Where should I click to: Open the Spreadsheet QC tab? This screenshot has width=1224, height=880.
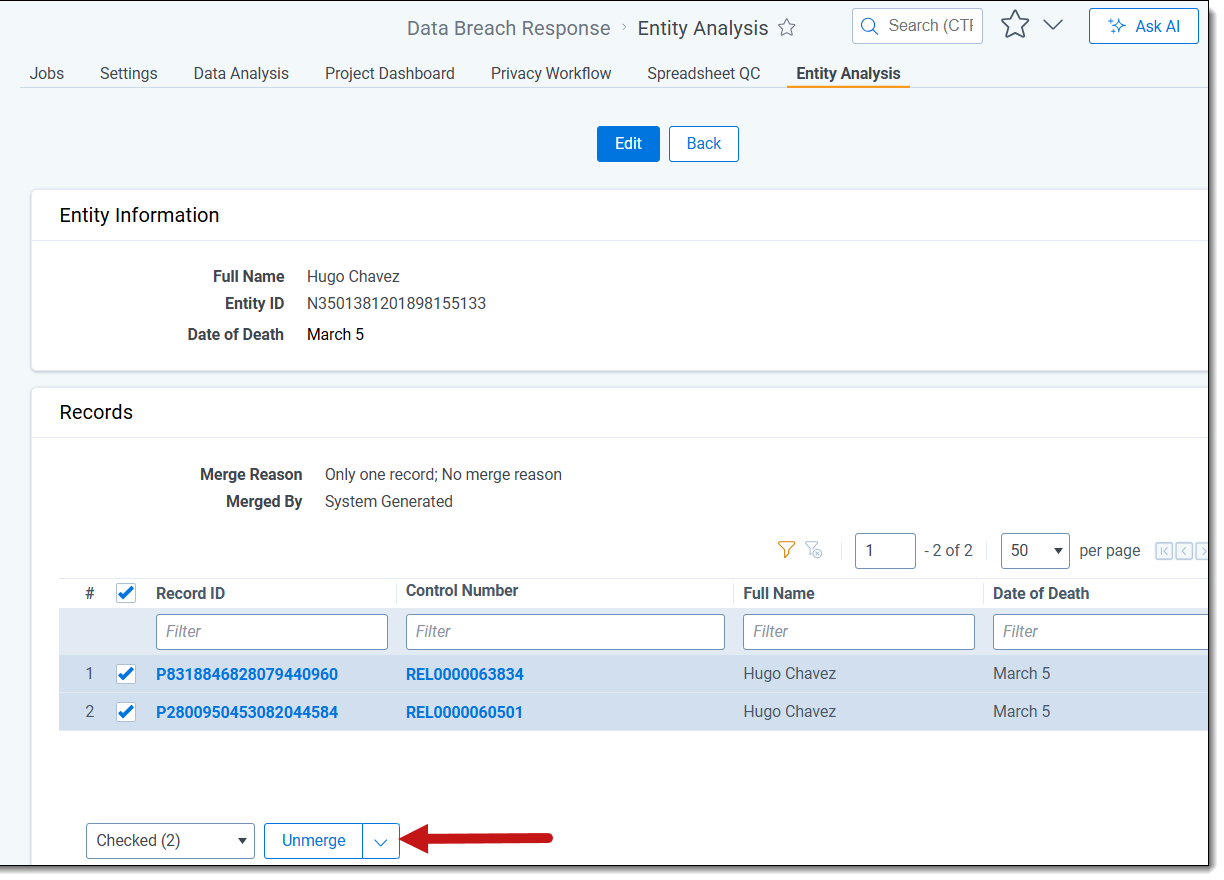coord(703,73)
